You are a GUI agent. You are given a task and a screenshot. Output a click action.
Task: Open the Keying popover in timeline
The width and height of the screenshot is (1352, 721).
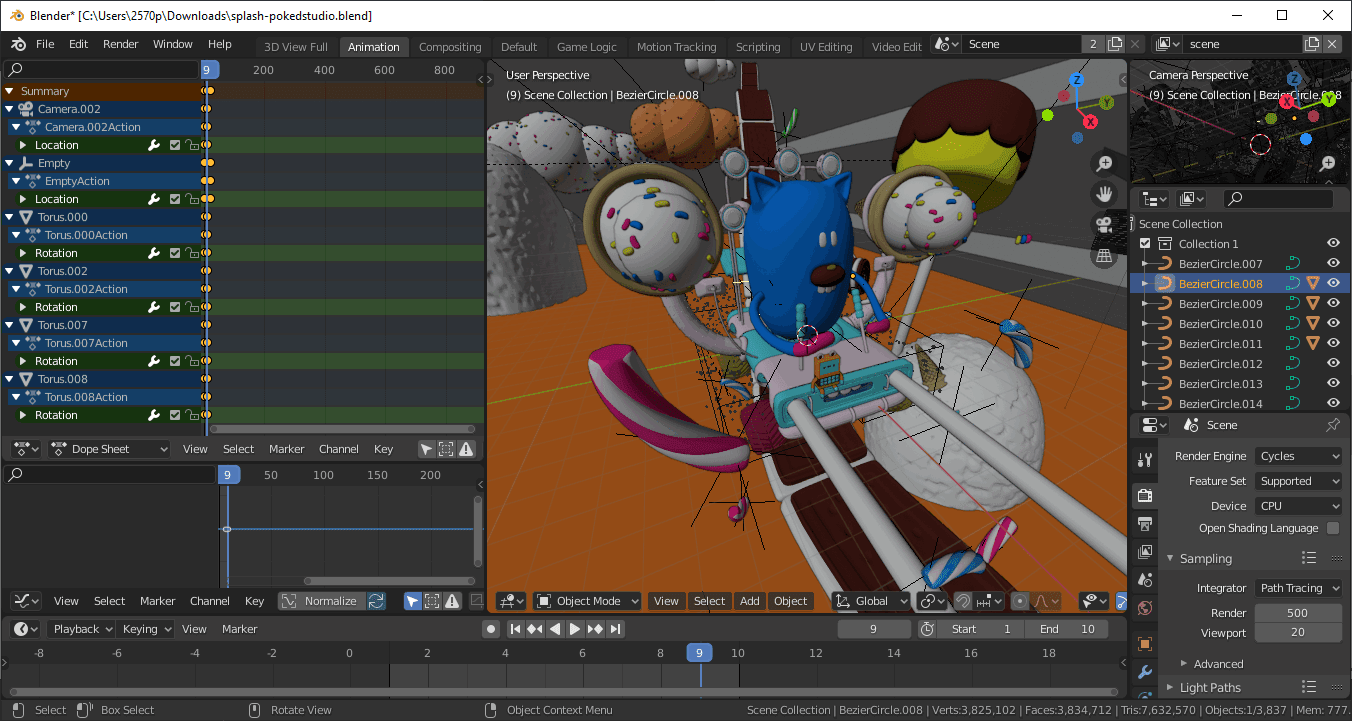(x=146, y=629)
